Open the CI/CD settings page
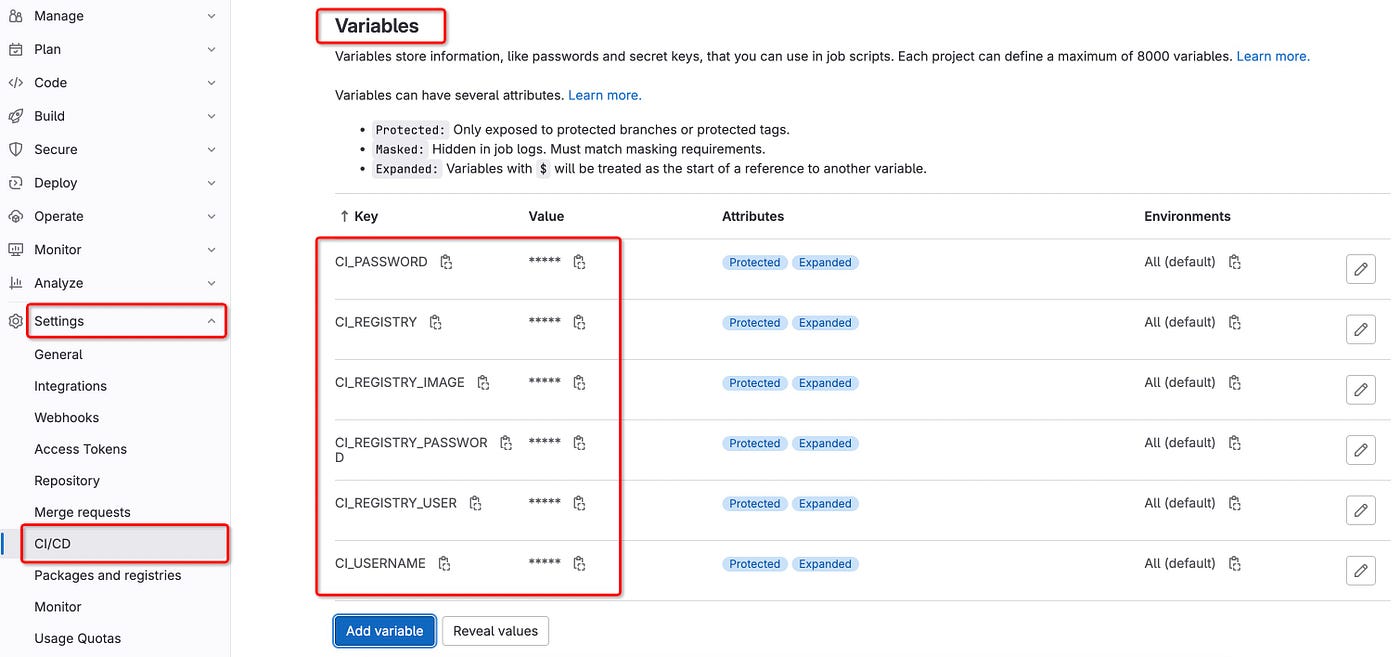This screenshot has width=1400, height=657. tap(125, 544)
